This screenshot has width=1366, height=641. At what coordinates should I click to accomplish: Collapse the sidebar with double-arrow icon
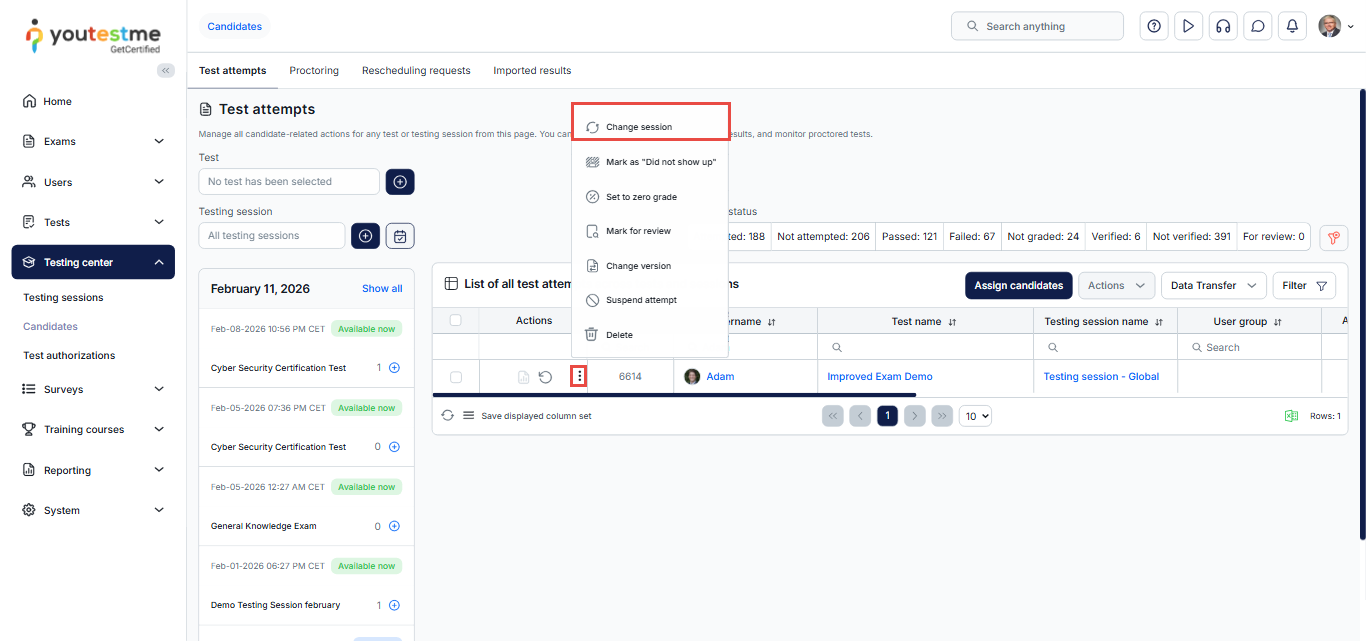coord(166,70)
